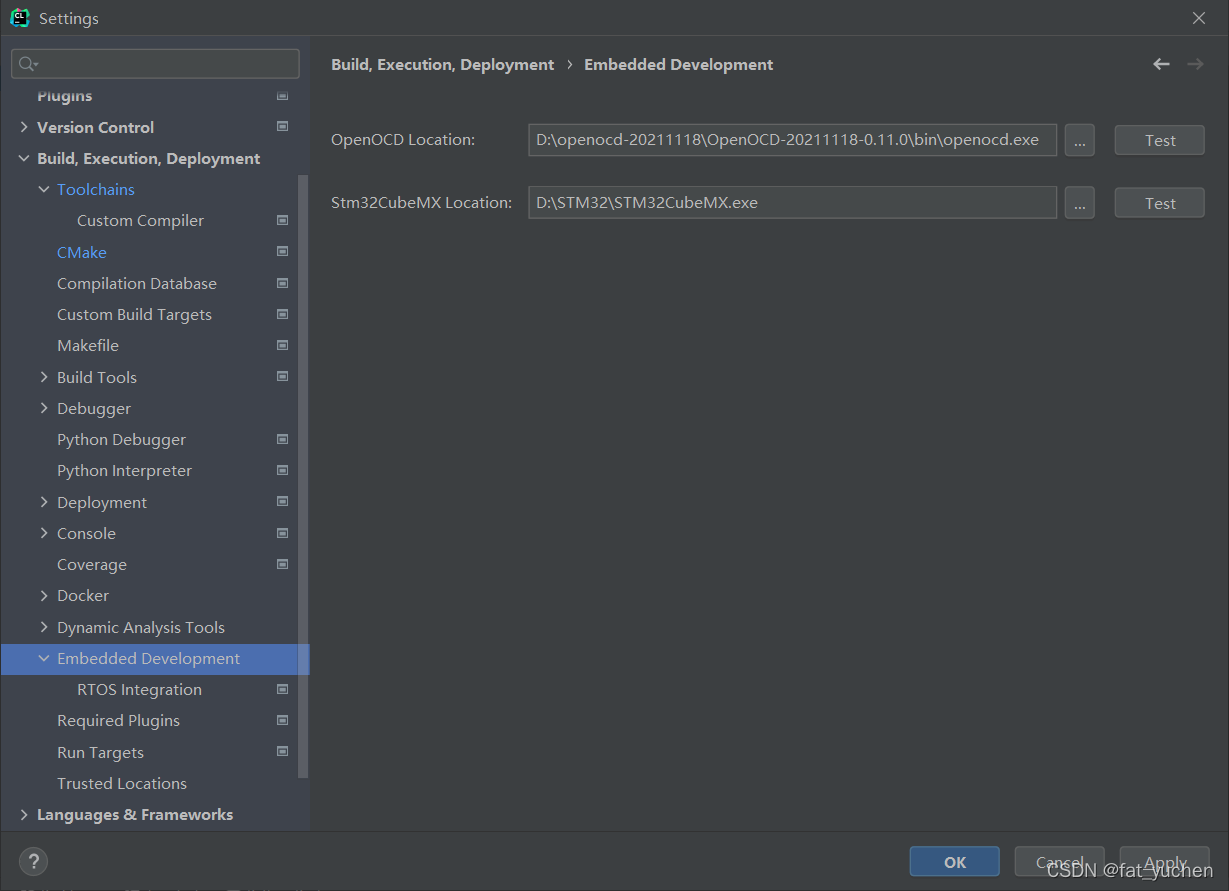The image size is (1229, 891).
Task: Collapse the Toolchains node
Action: 44,189
